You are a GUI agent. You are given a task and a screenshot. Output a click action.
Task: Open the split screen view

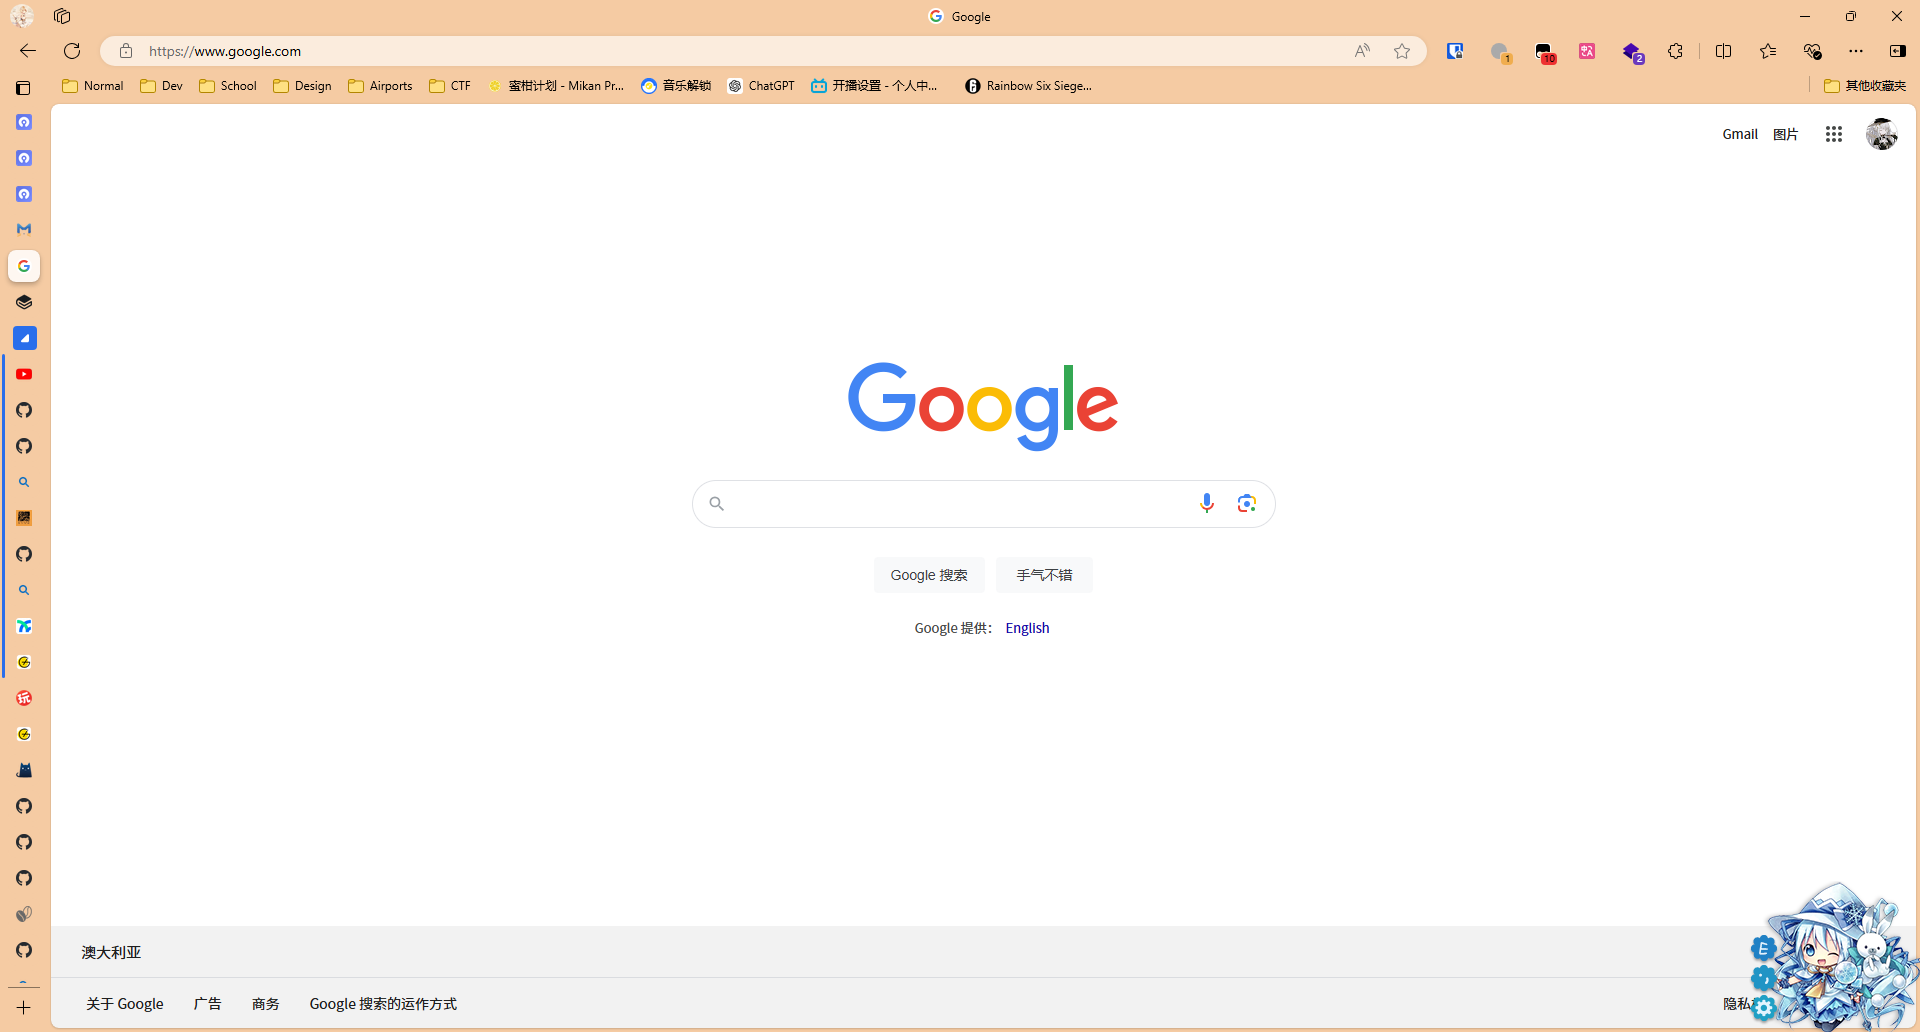[x=1723, y=51]
